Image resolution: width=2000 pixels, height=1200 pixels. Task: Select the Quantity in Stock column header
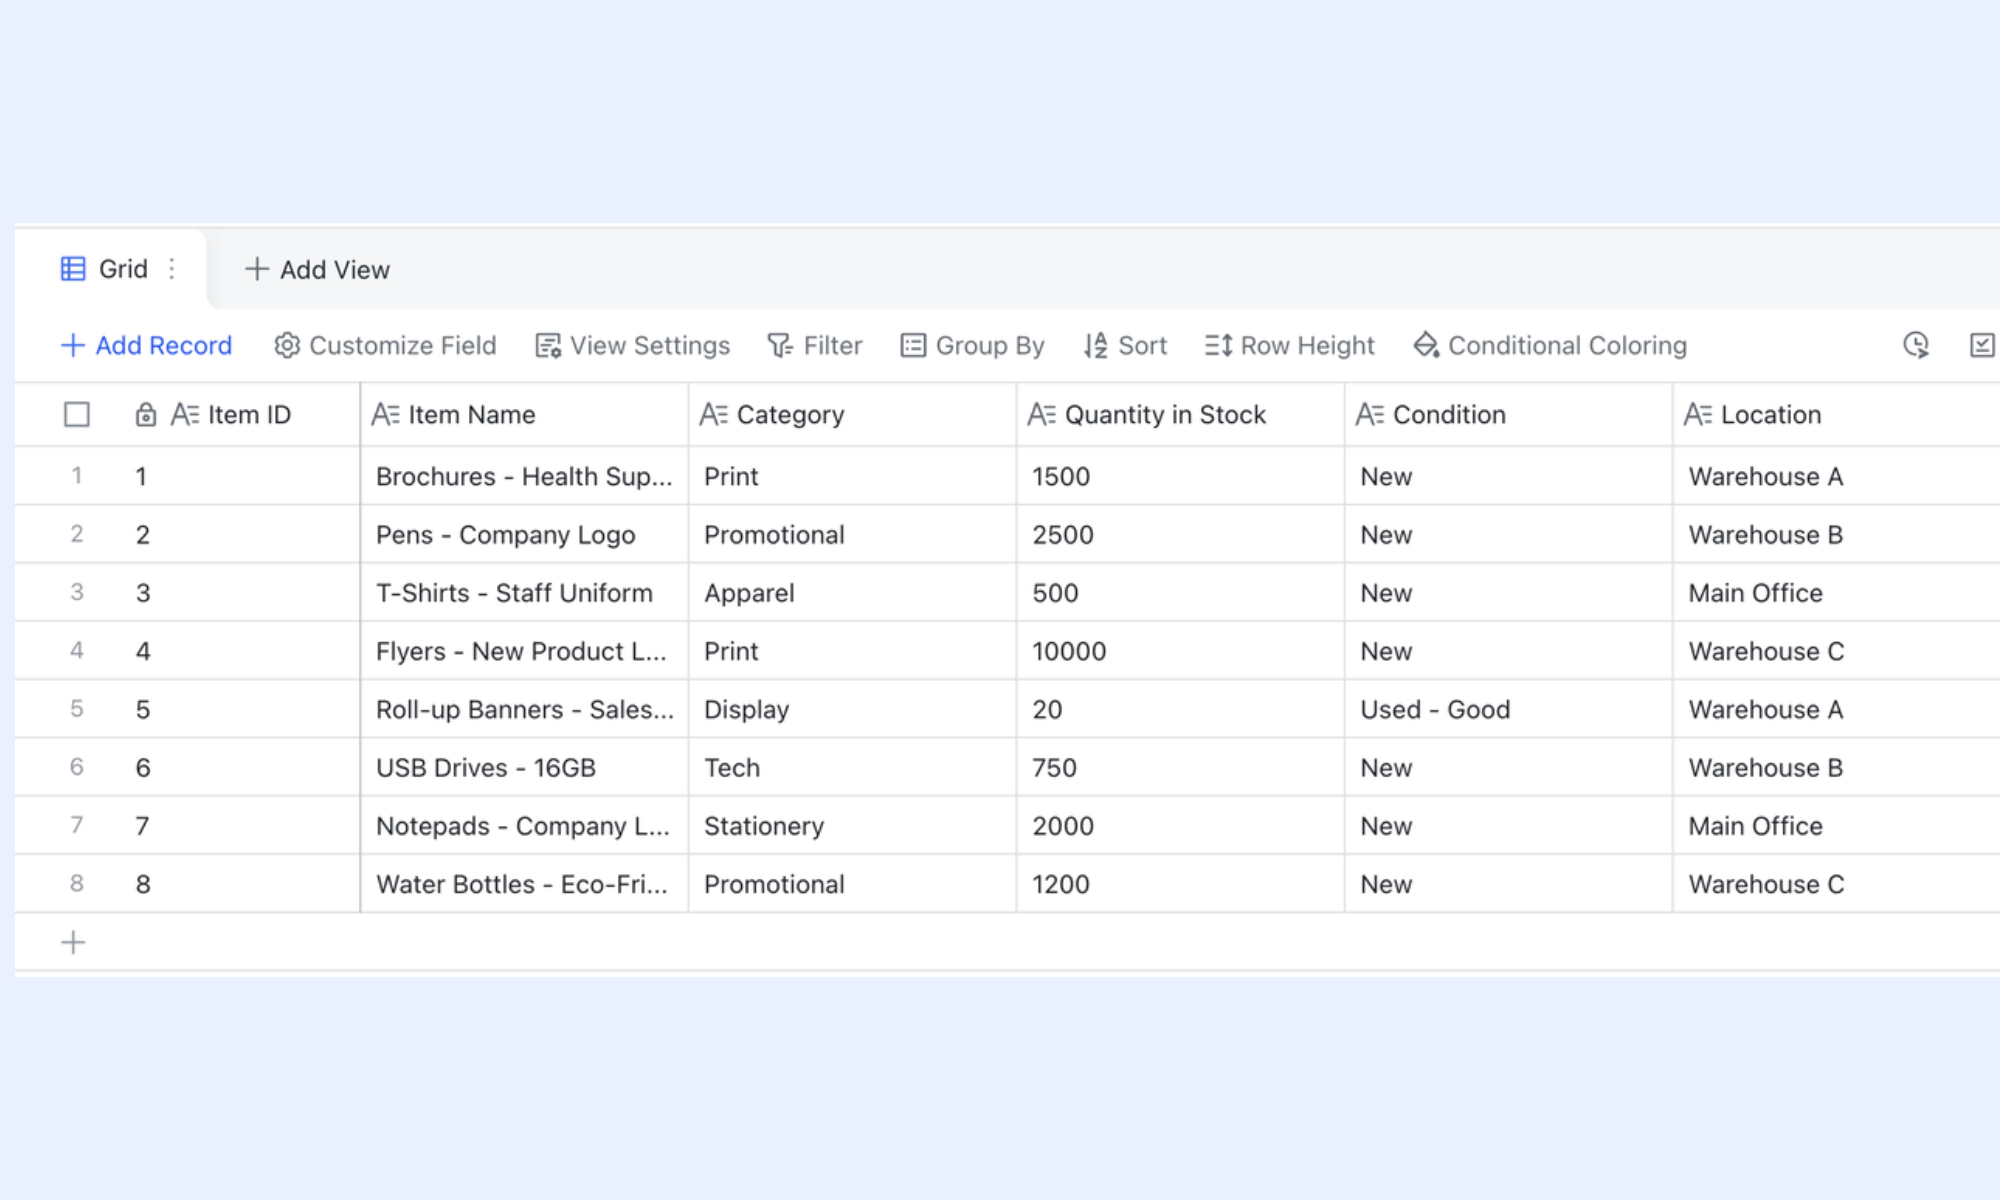[x=1180, y=414]
